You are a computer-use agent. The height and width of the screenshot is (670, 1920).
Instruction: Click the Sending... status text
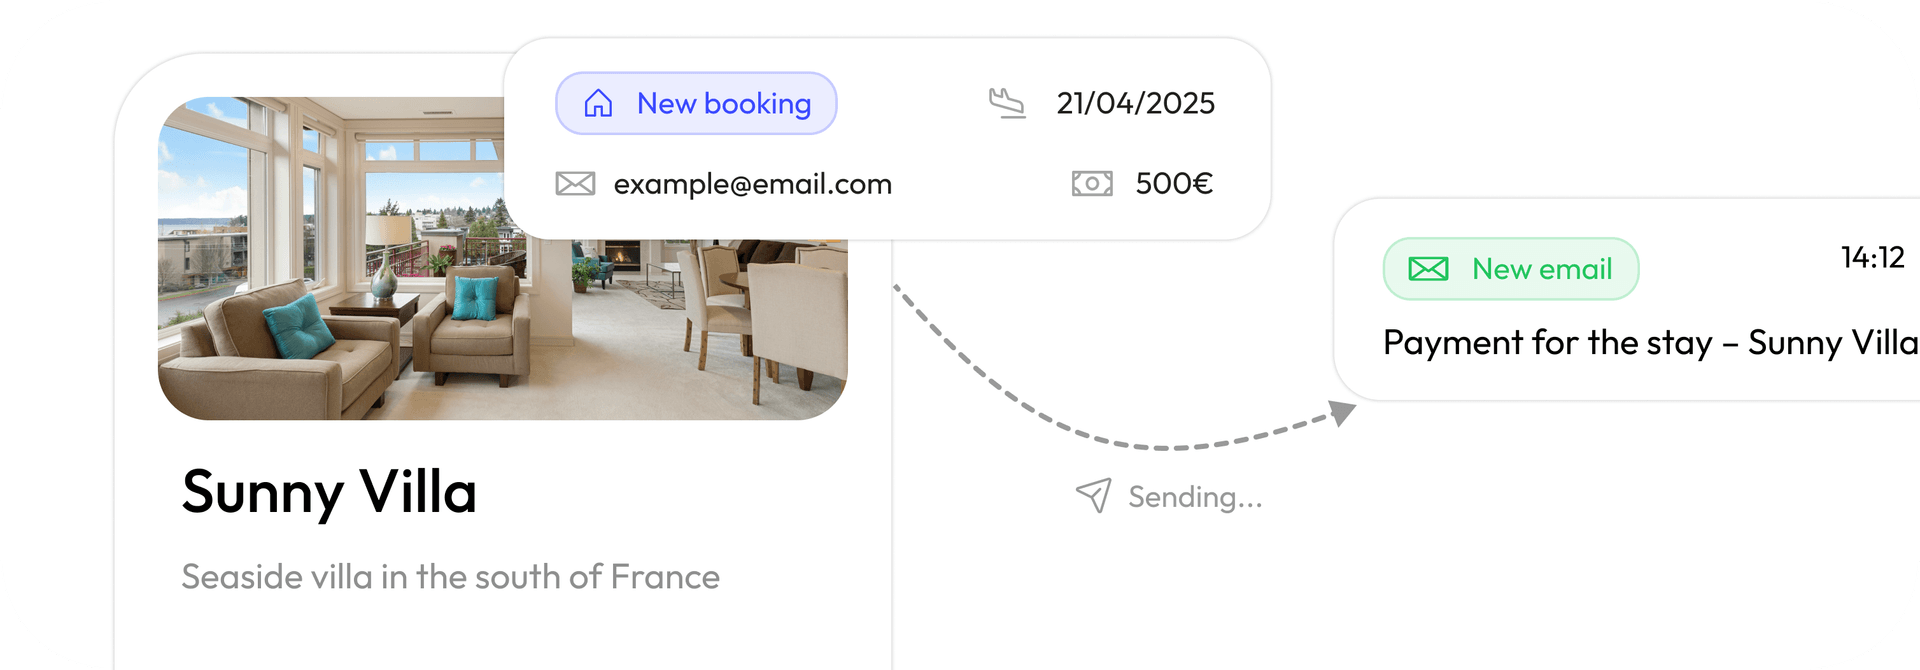coord(1195,497)
